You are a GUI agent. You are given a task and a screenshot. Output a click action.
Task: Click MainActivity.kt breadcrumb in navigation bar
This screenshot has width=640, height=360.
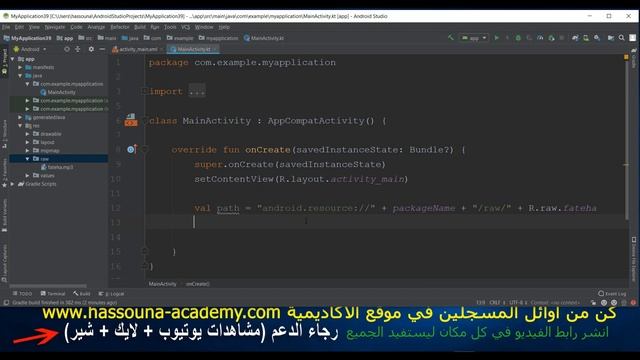point(264,38)
